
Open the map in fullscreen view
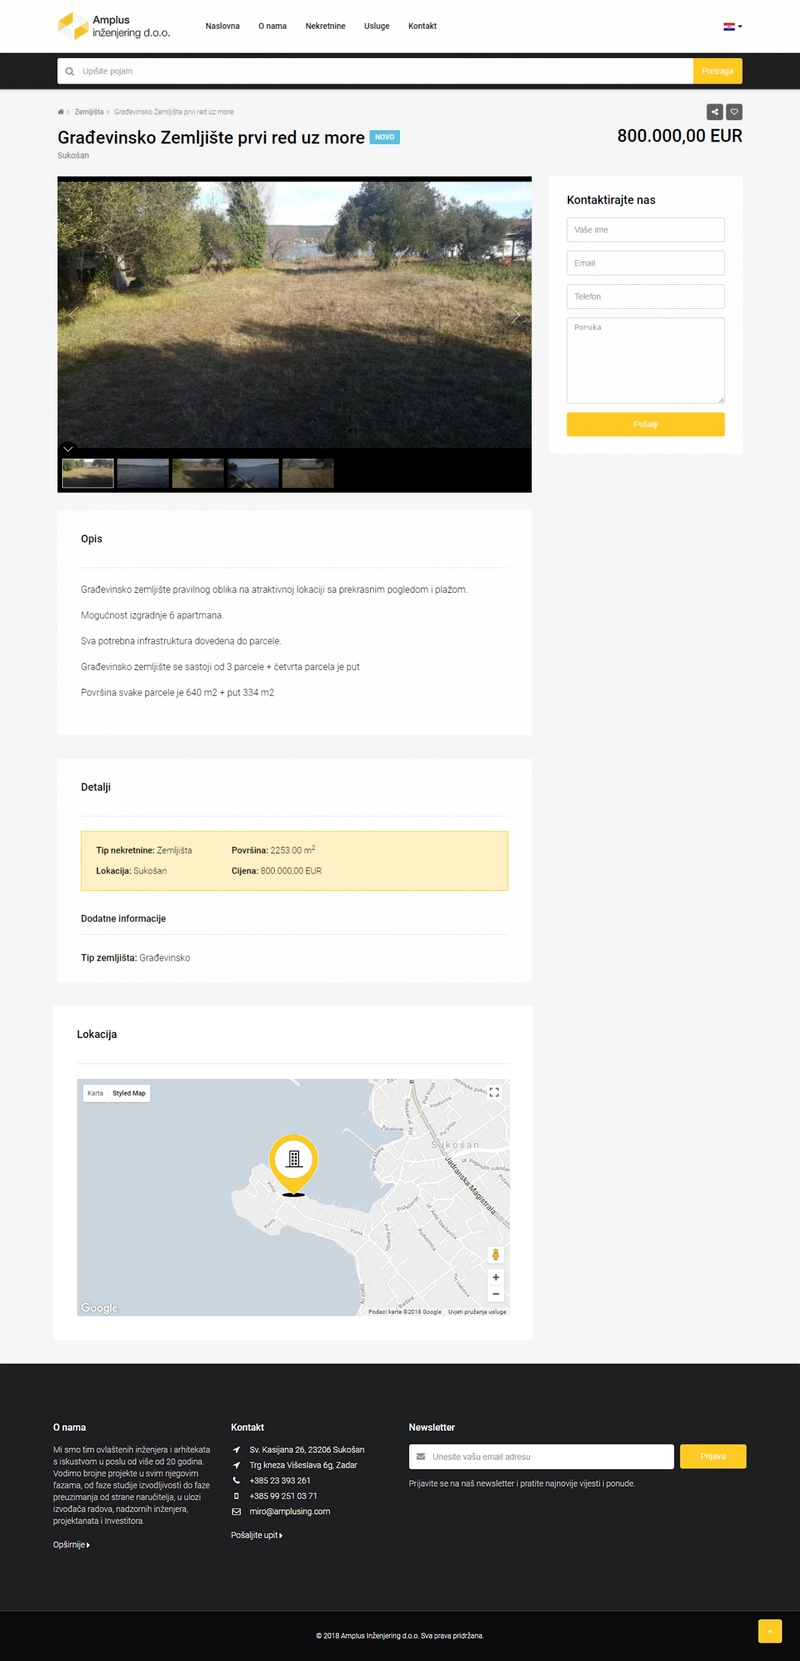point(494,1092)
